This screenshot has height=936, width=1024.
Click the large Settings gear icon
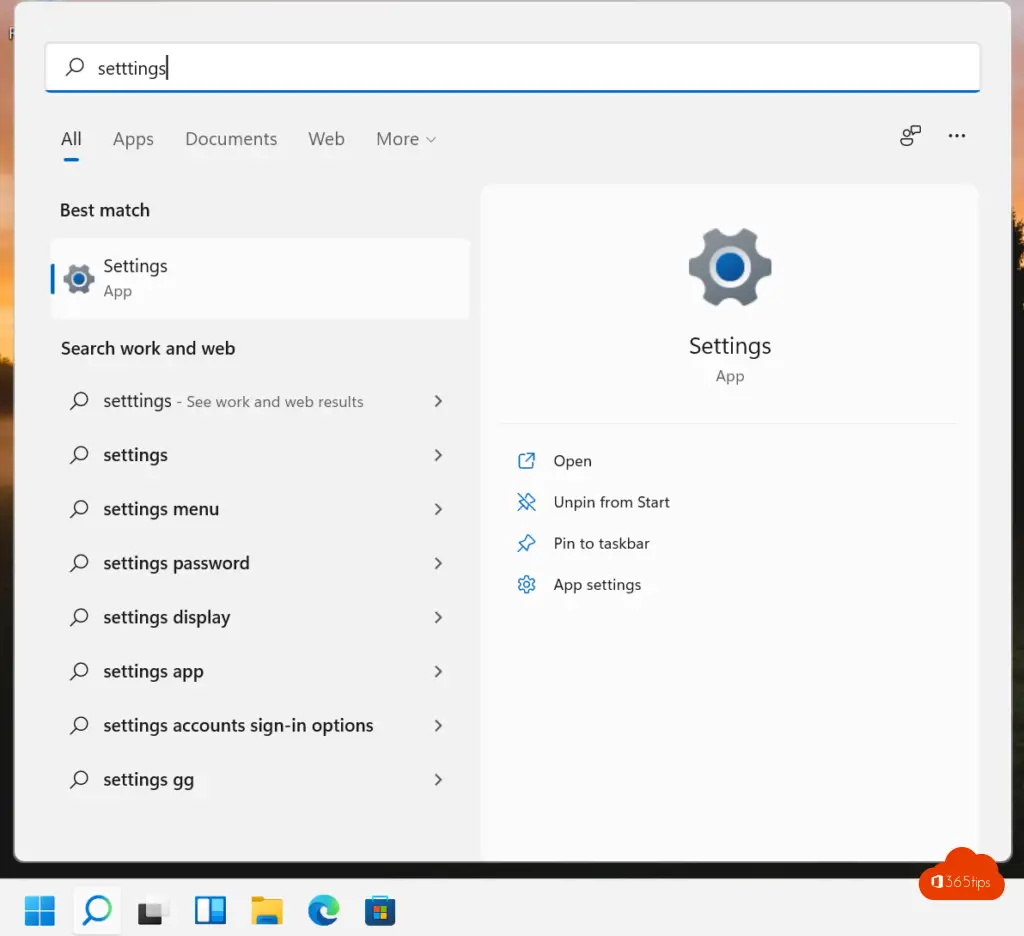730,267
